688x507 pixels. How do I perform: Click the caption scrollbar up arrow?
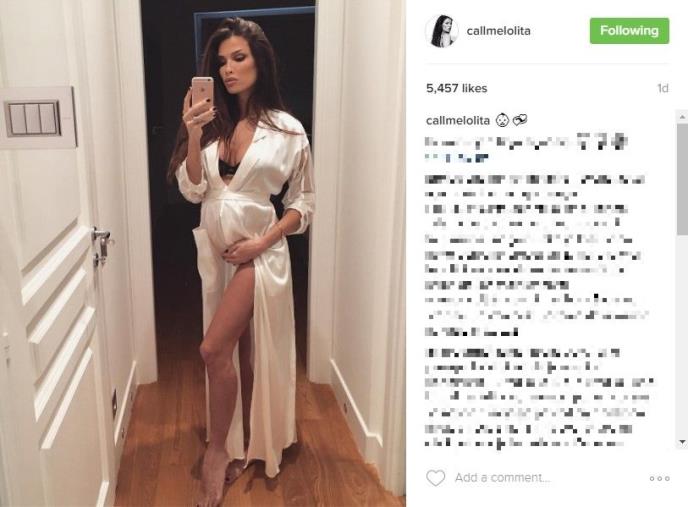[682, 116]
